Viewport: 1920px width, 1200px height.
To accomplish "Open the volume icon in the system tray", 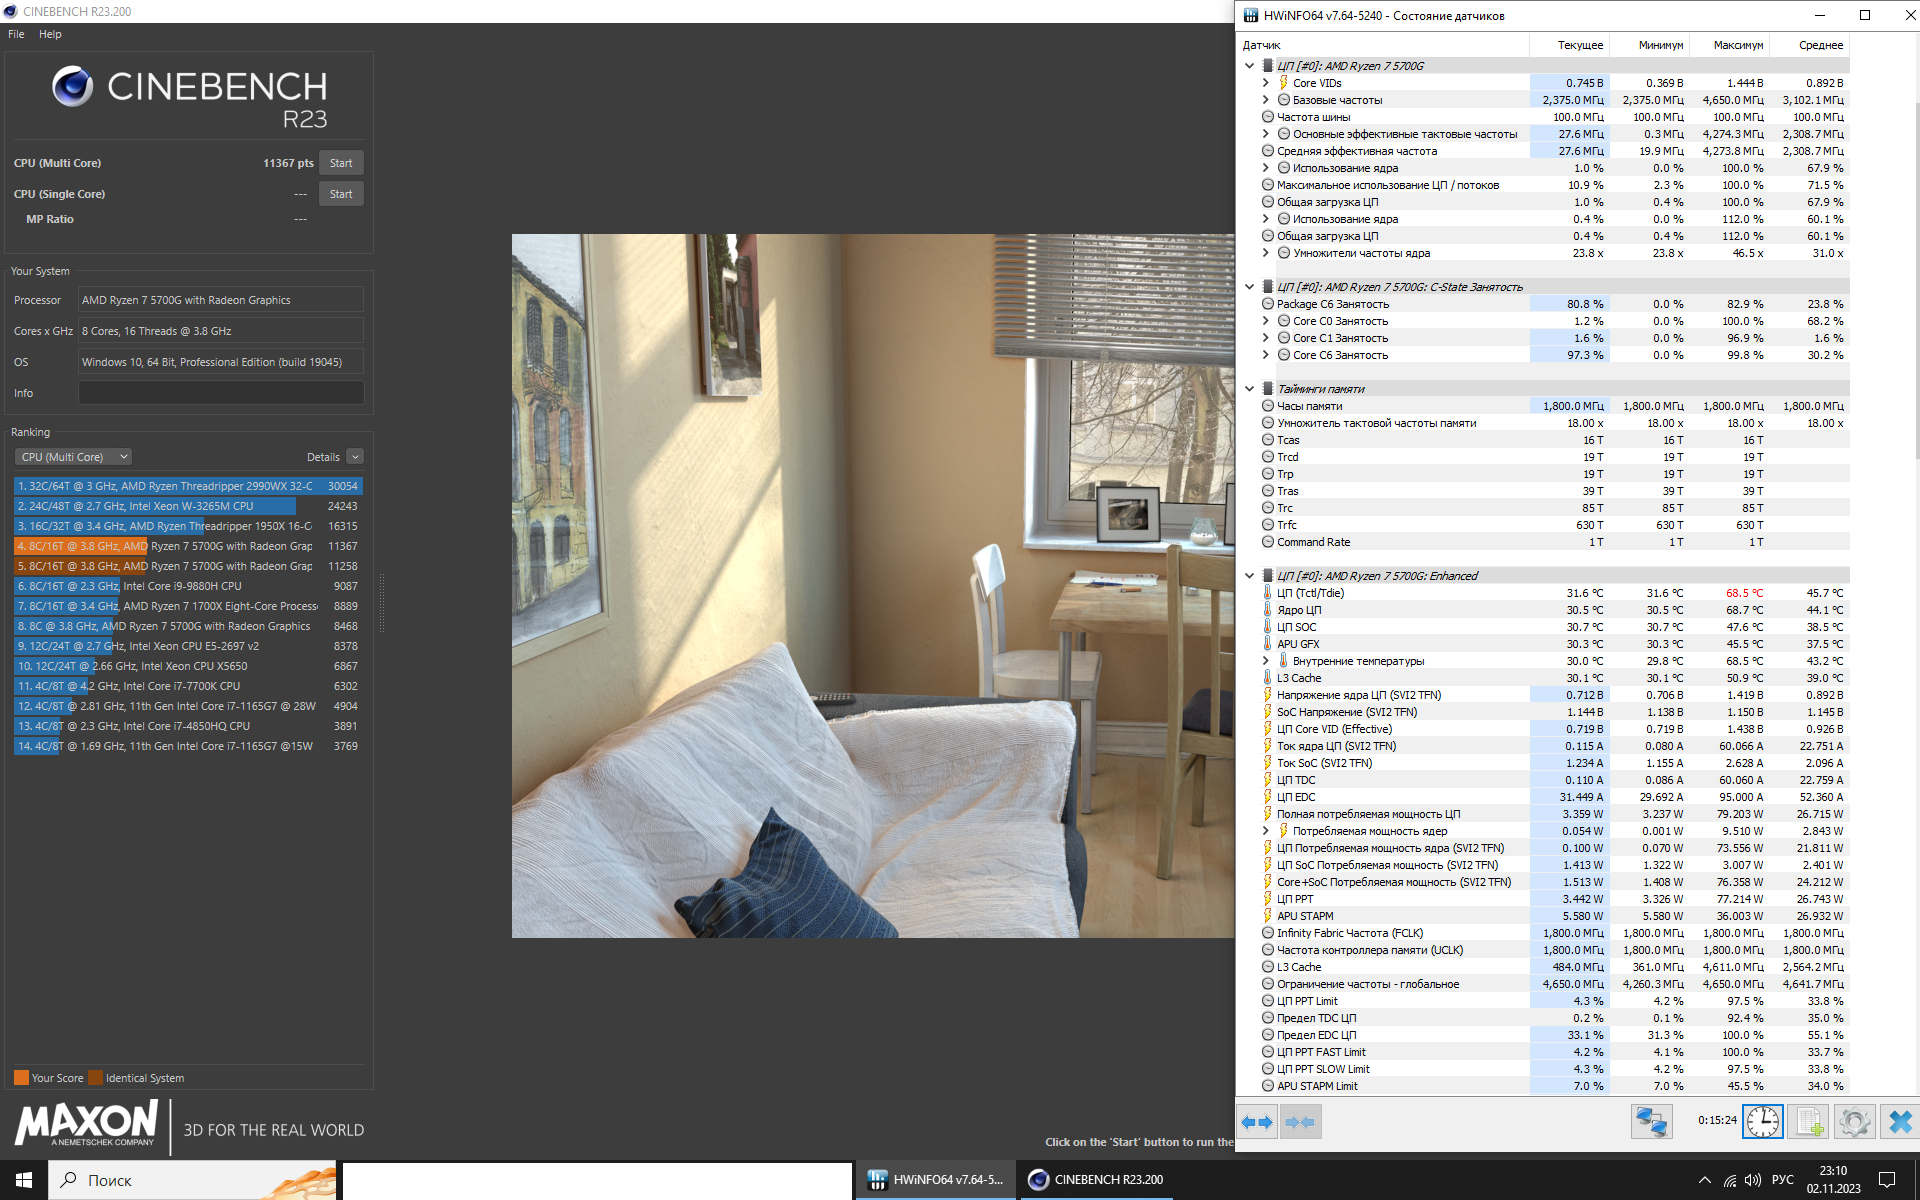I will point(1752,1180).
